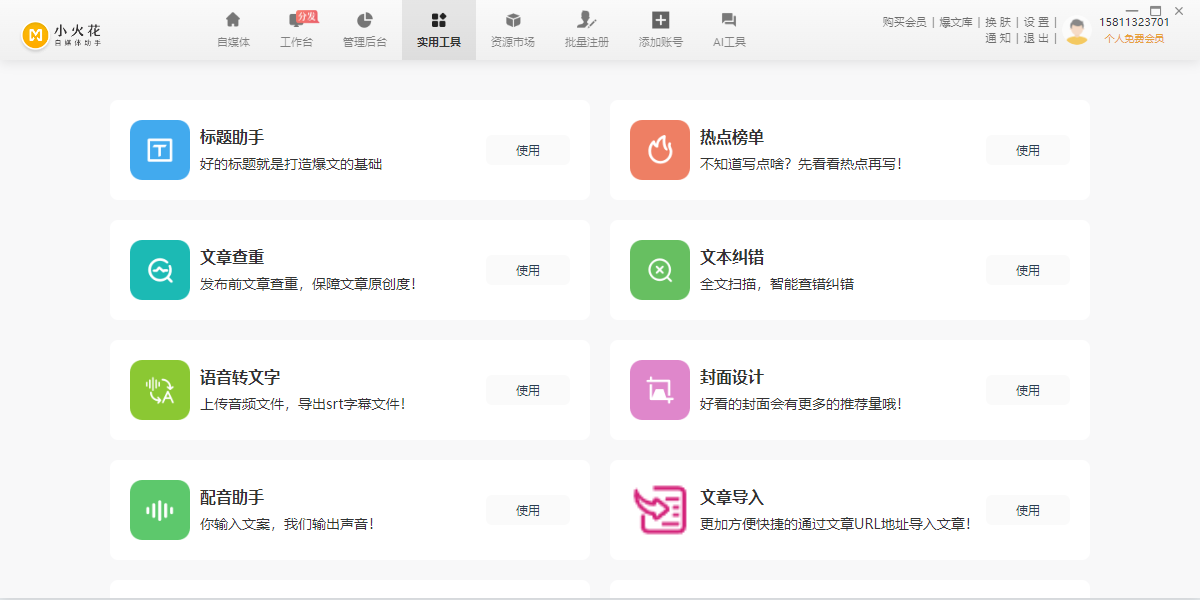Use the 文章导入 tool

coord(1028,510)
